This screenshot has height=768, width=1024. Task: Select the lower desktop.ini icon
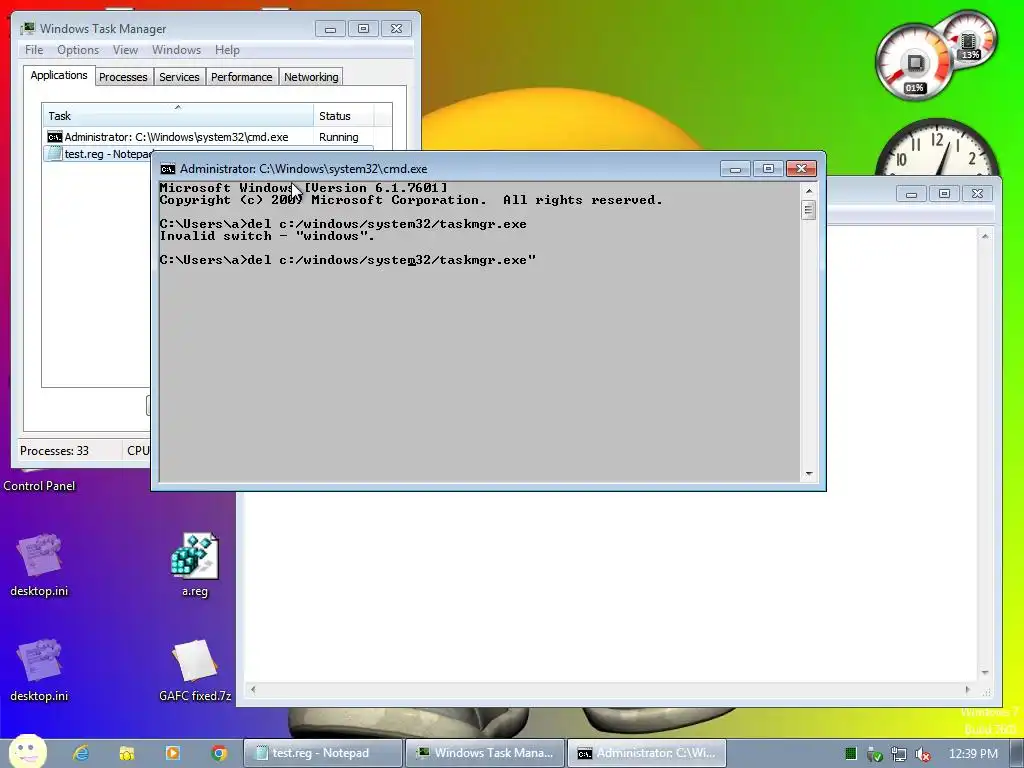pos(39,670)
